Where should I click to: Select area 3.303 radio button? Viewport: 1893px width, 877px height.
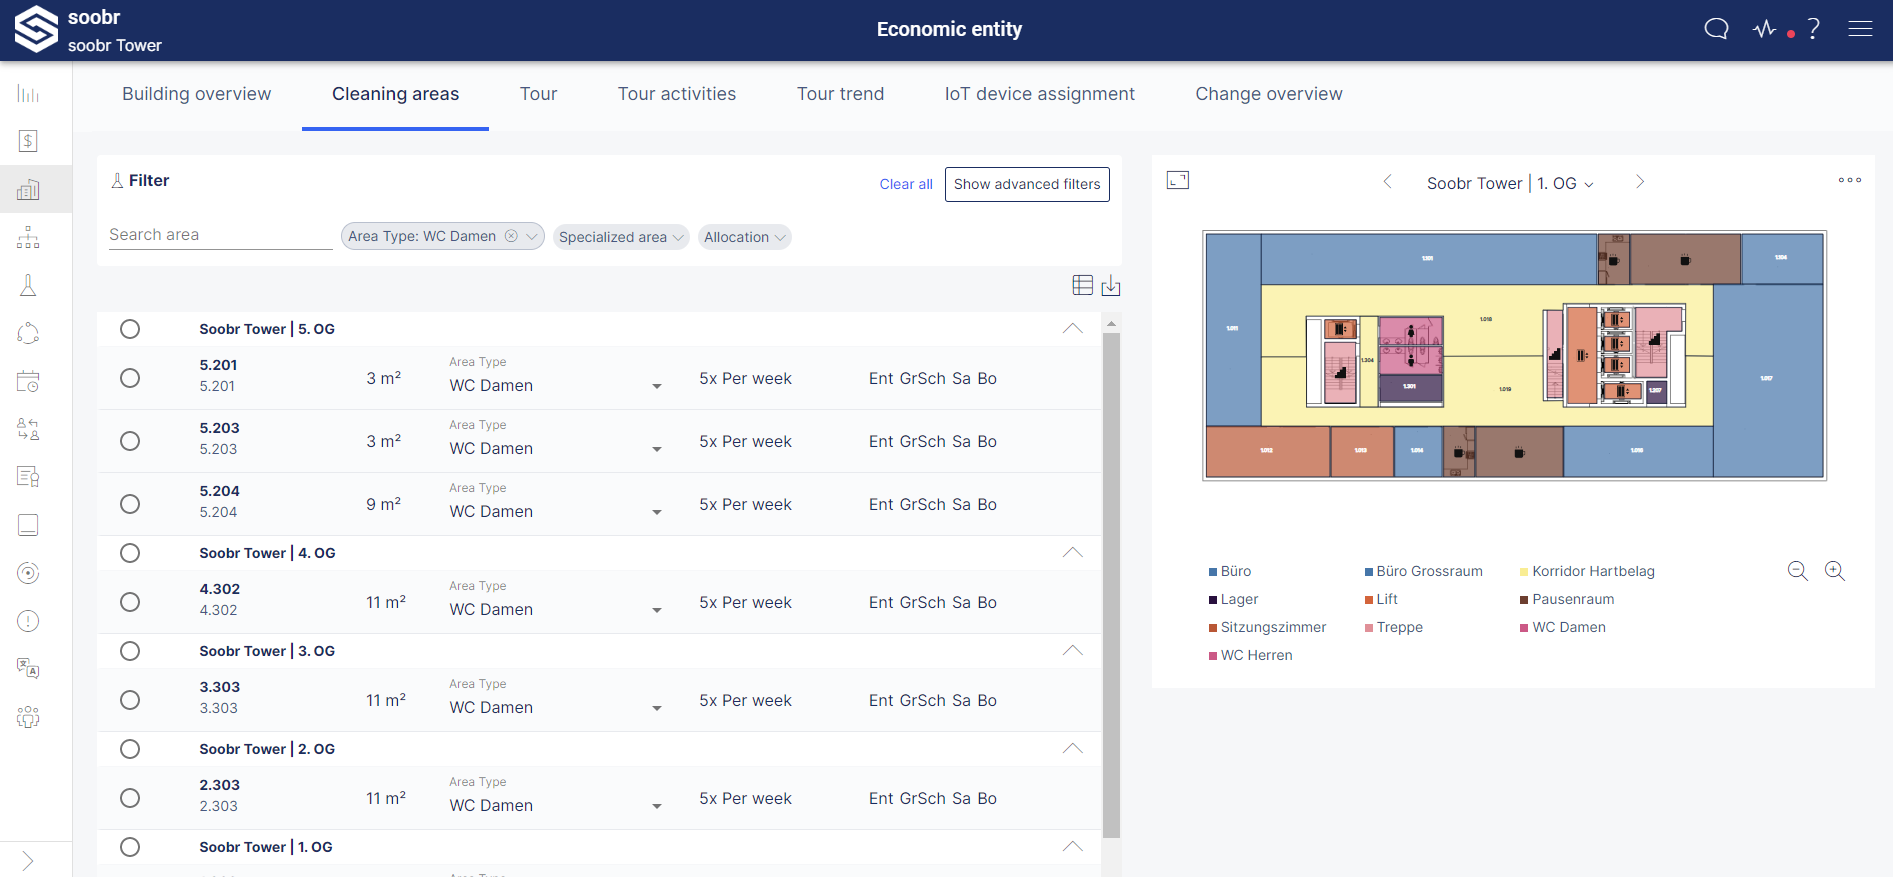(x=130, y=700)
